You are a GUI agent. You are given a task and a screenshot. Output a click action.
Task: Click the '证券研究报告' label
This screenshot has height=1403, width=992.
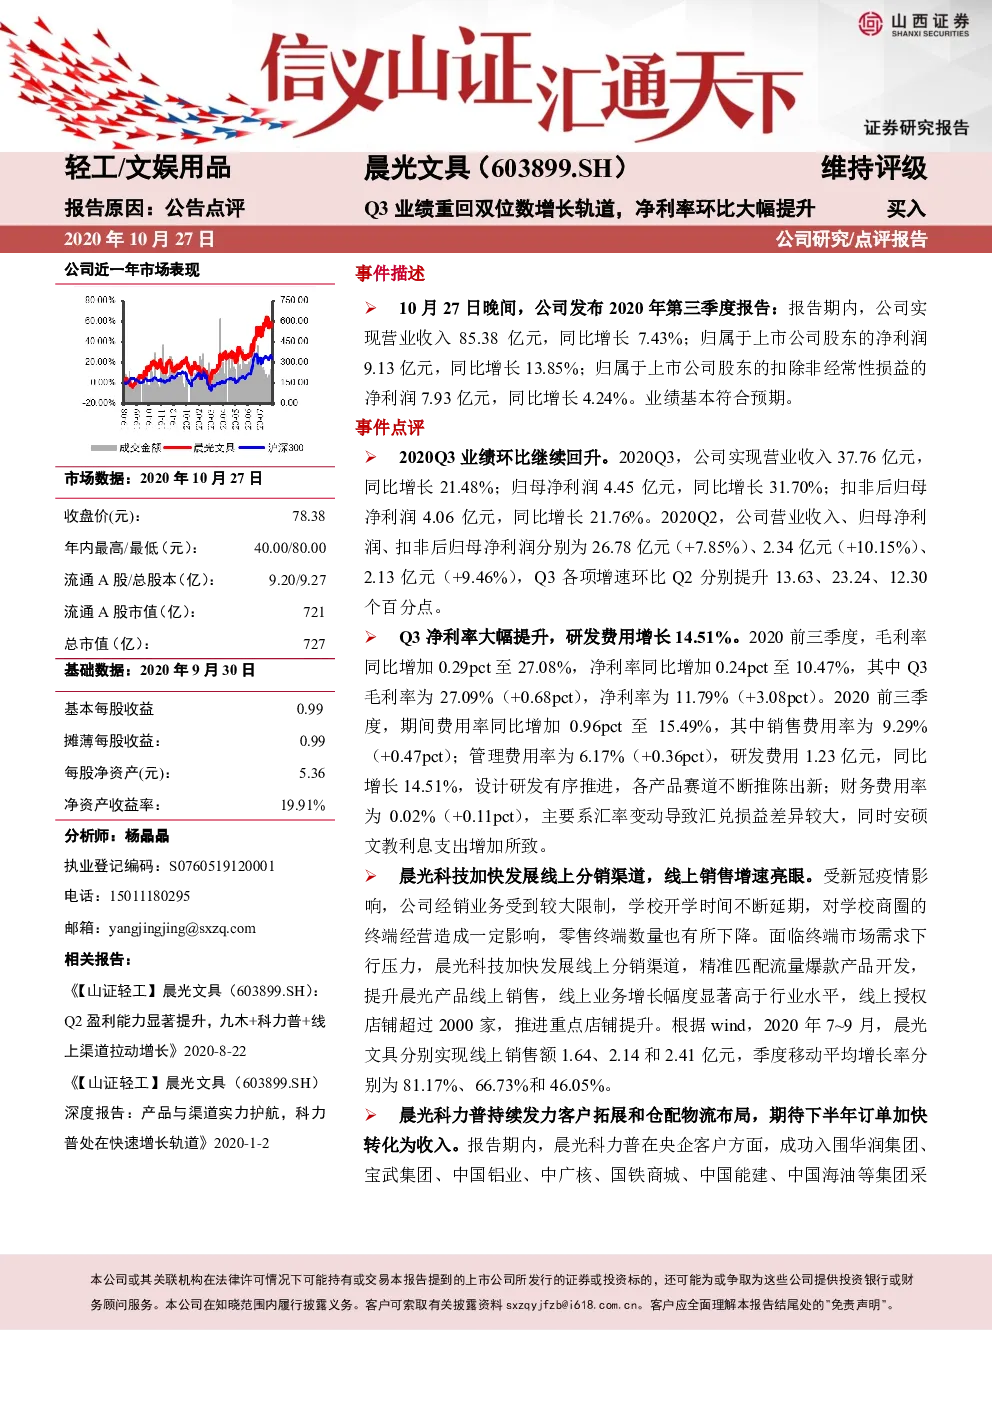tap(916, 127)
